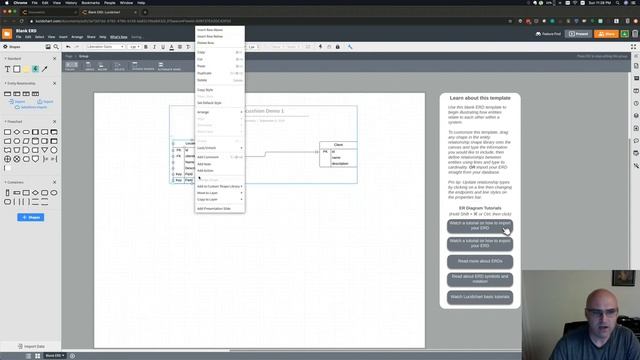640x360 pixels.
Task: Collapse the Entity Relationship shapes section
Action: coord(5,83)
